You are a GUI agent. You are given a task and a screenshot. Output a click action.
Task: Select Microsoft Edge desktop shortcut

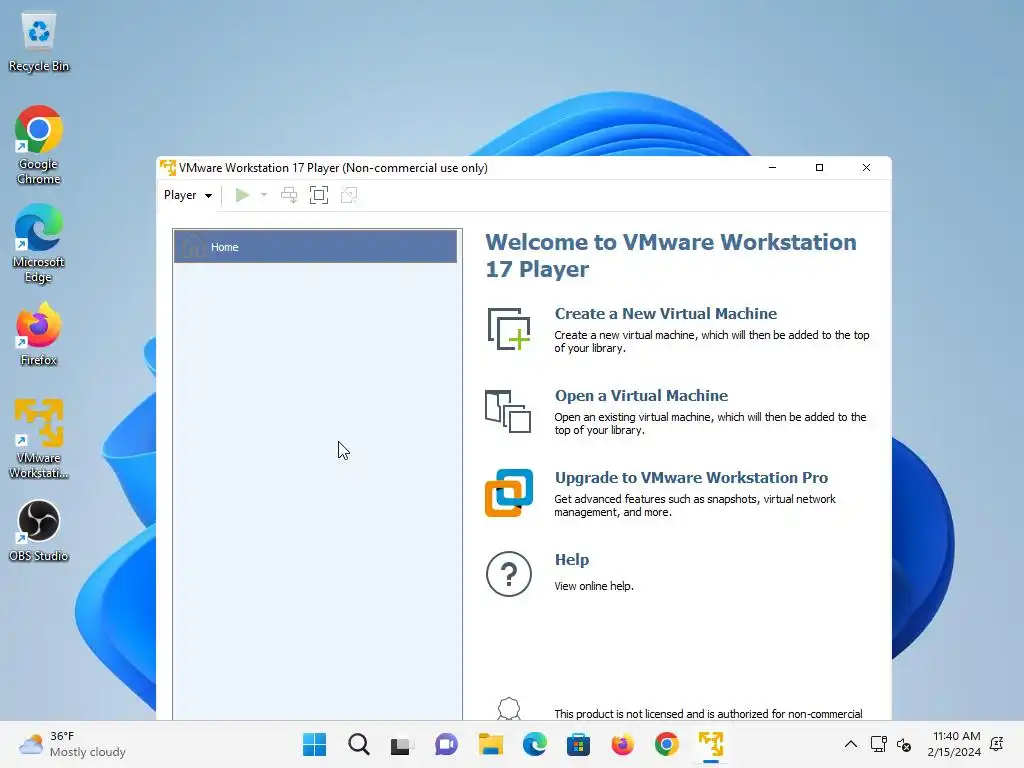click(39, 243)
